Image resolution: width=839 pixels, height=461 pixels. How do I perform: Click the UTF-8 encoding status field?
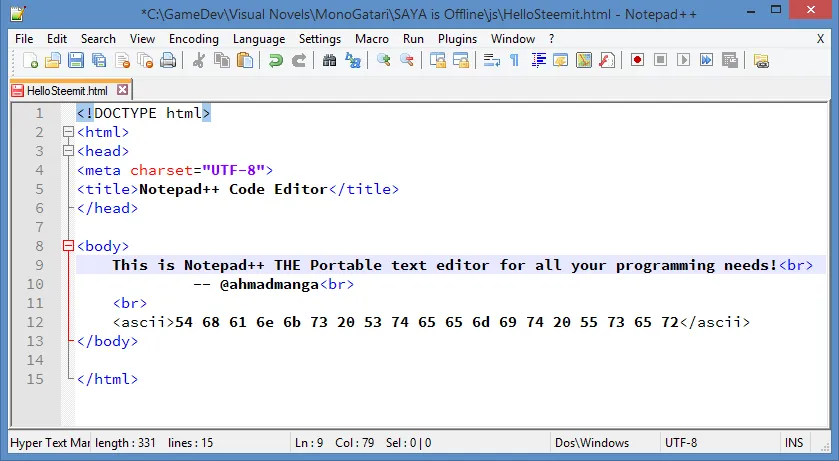(681, 443)
